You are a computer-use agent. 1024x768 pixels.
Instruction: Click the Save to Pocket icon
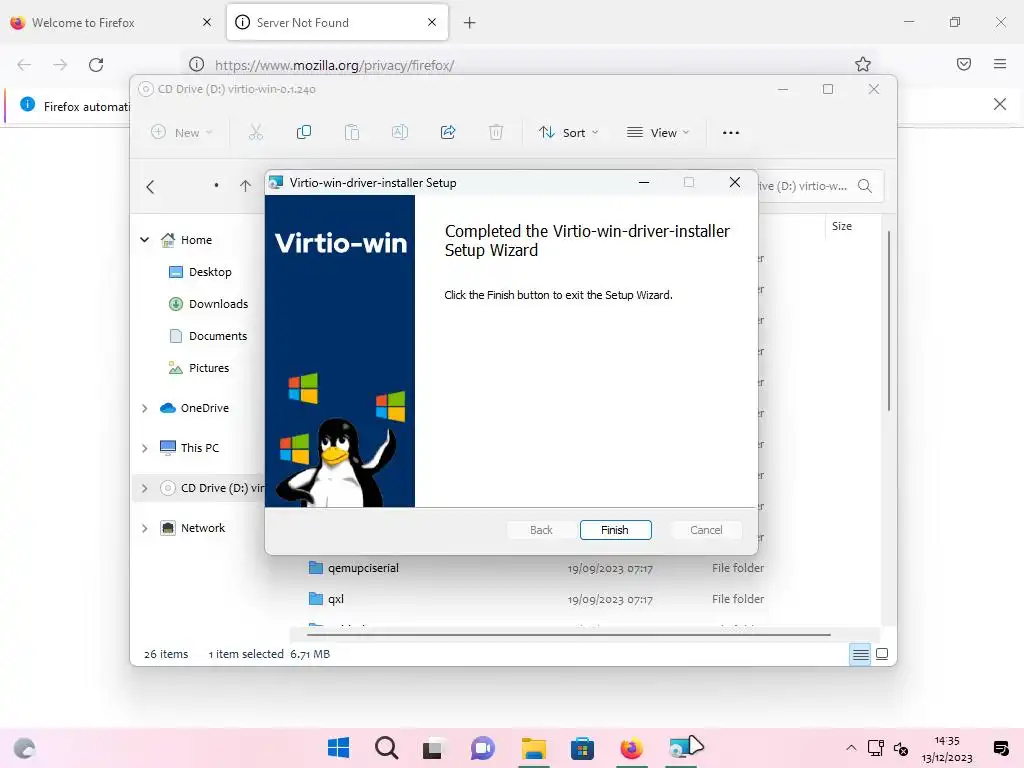[963, 64]
